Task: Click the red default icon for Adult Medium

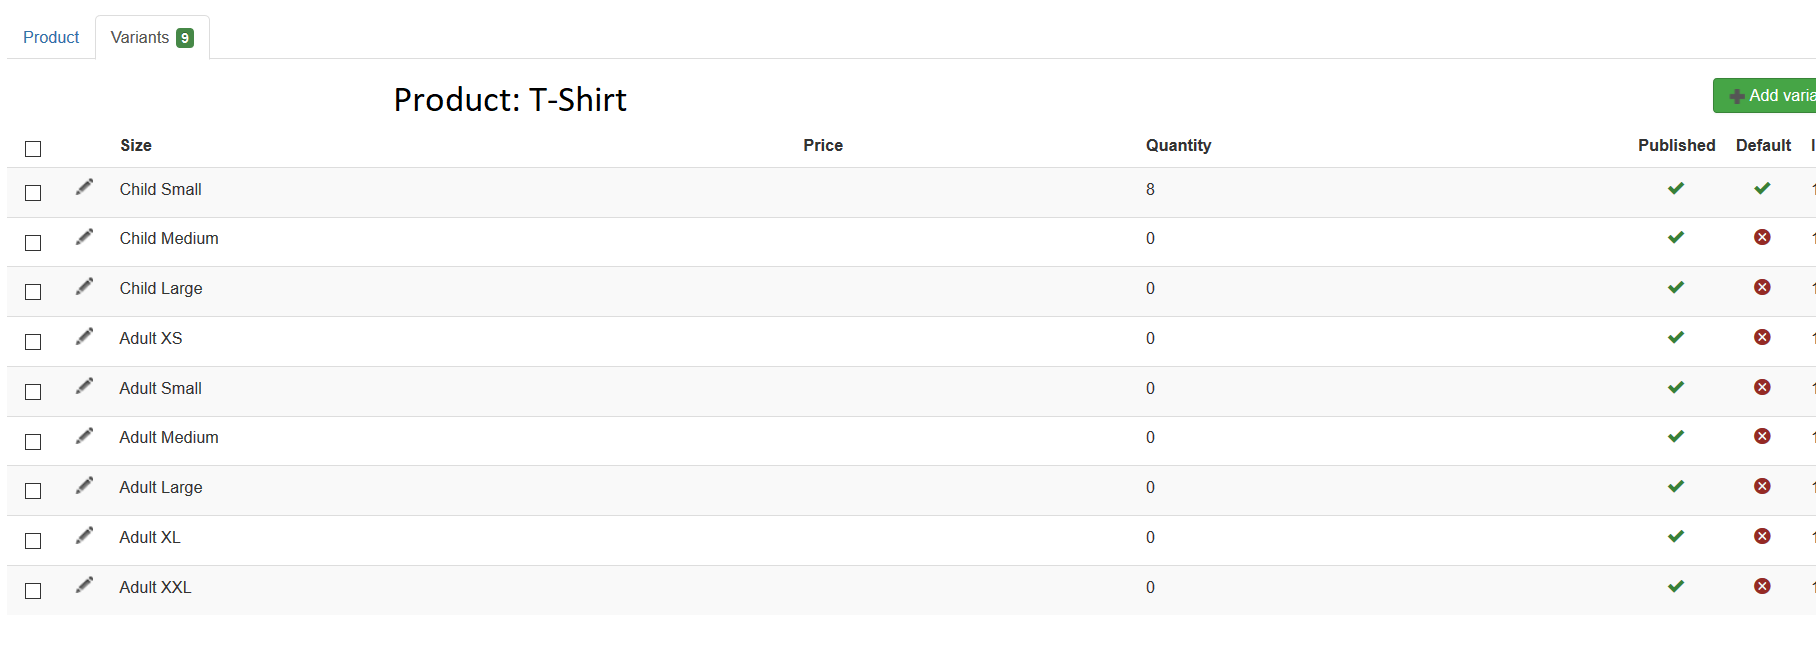Action: [x=1762, y=436]
